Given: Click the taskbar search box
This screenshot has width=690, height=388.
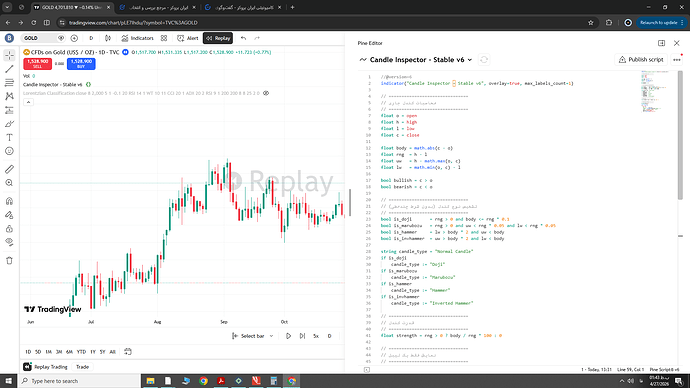Looking at the screenshot, I should pyautogui.click(x=79, y=381).
